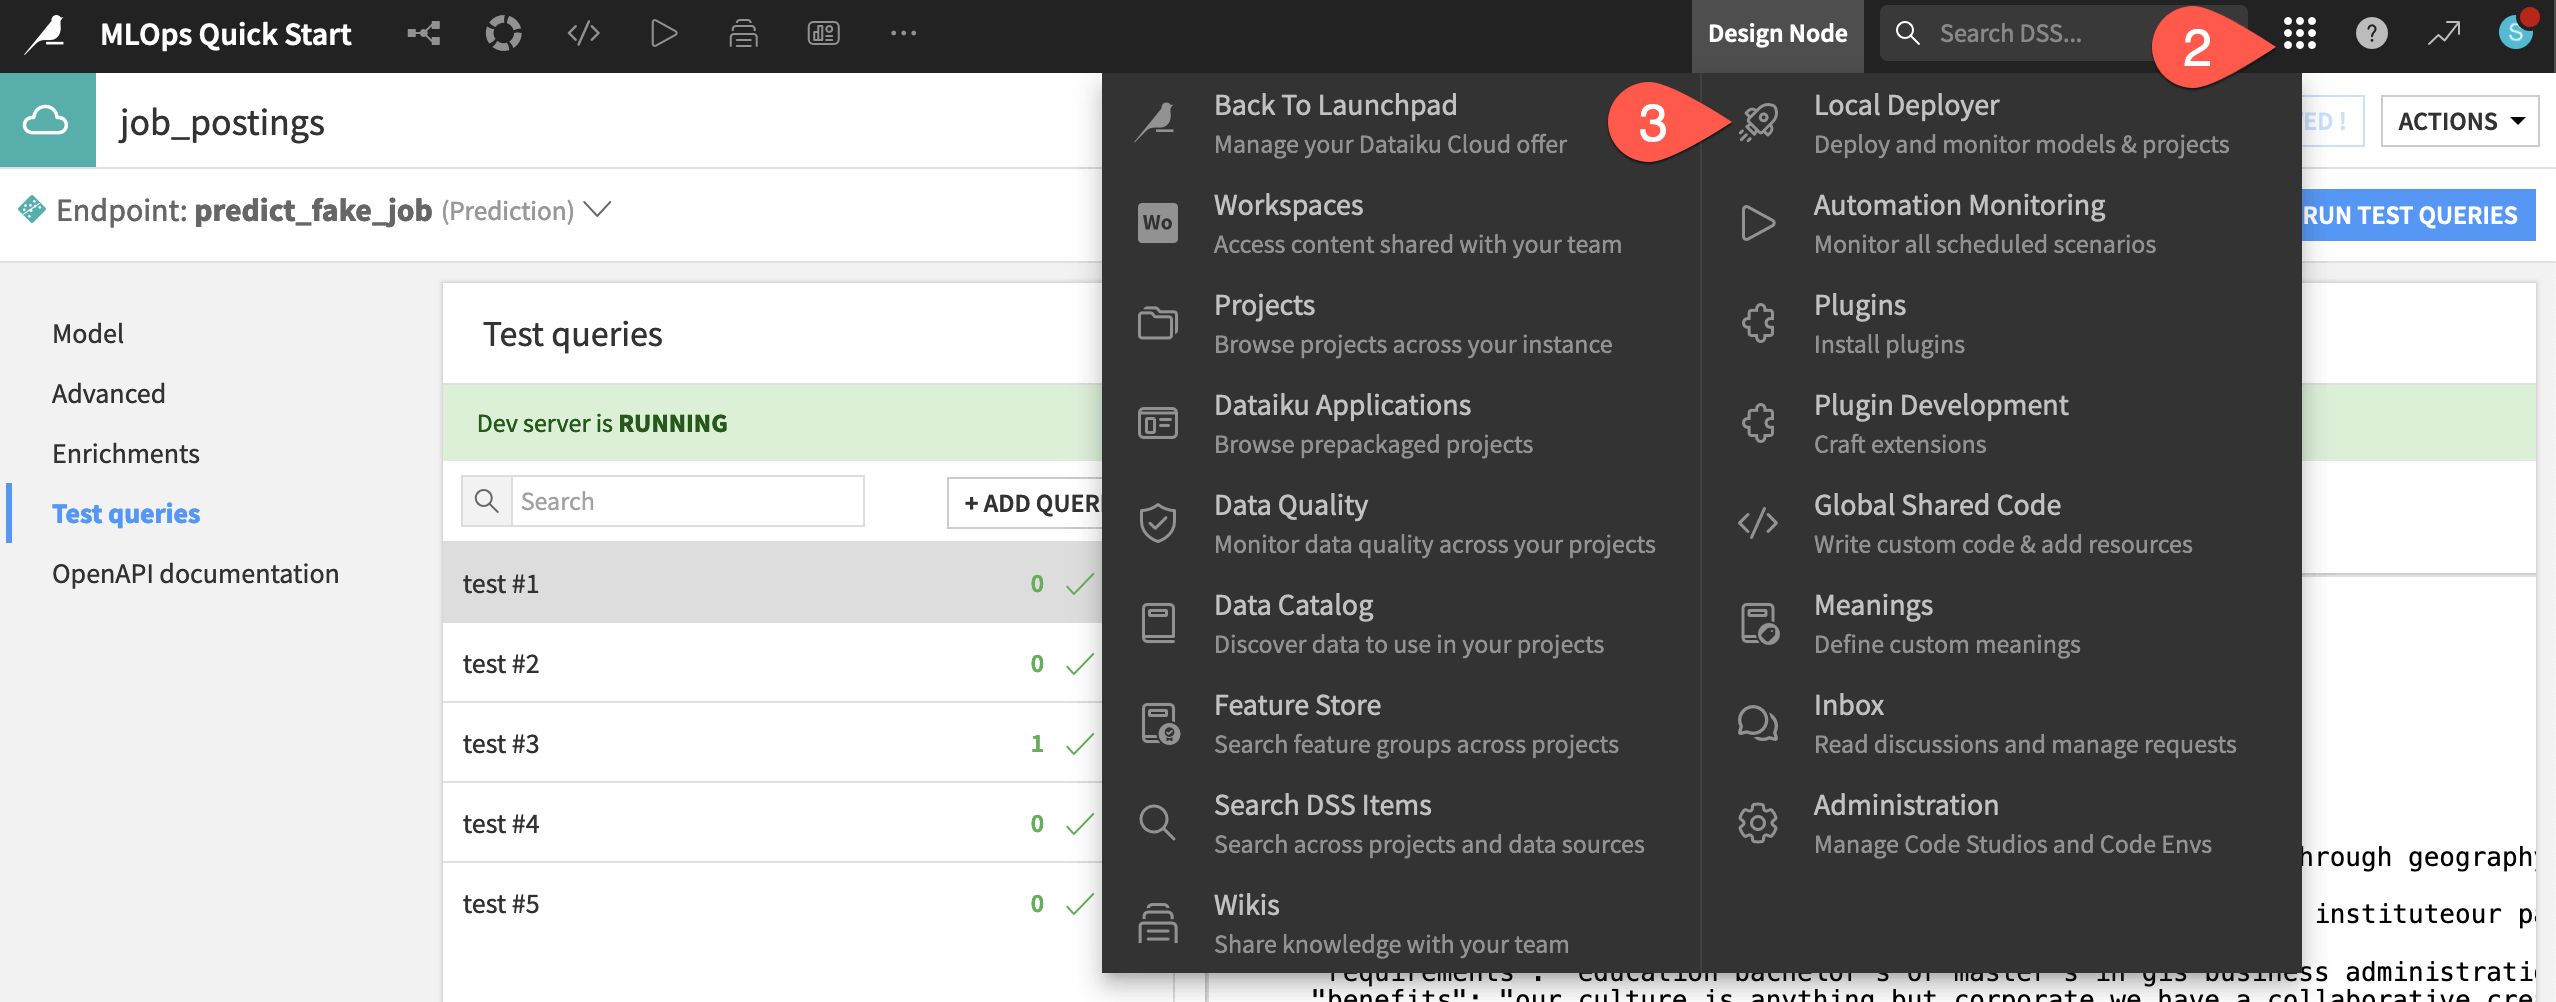Click the endpoint diamond icon

click(x=32, y=209)
